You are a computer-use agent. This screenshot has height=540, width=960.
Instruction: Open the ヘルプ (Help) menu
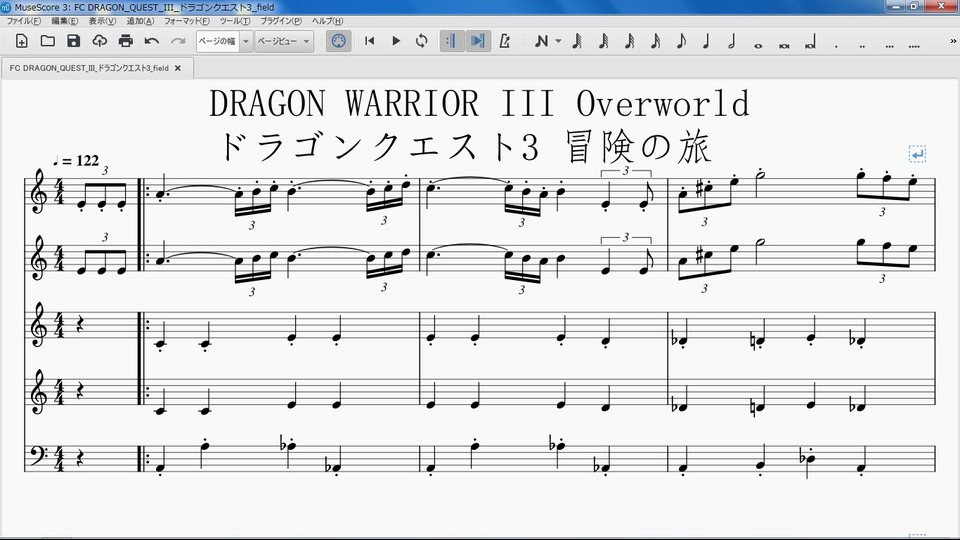pos(328,21)
